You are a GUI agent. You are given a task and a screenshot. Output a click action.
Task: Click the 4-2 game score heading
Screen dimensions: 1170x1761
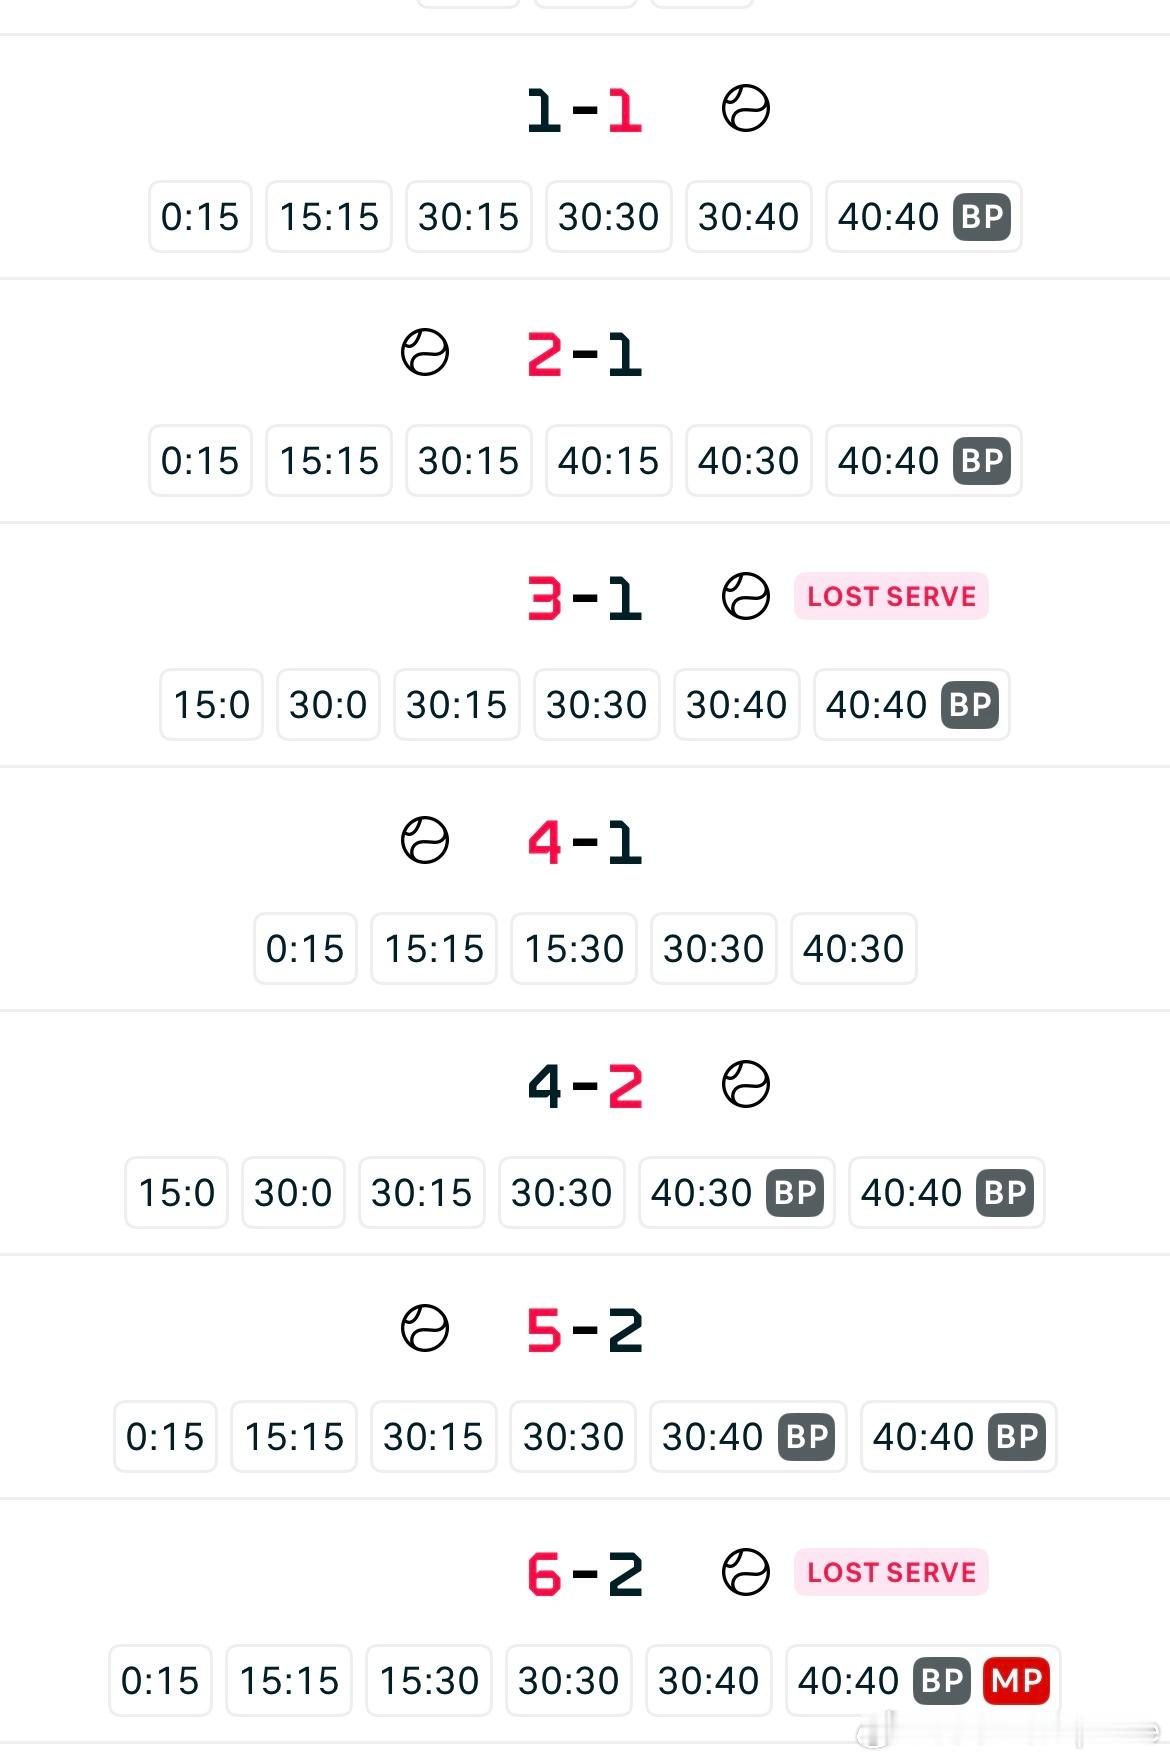tap(585, 1086)
